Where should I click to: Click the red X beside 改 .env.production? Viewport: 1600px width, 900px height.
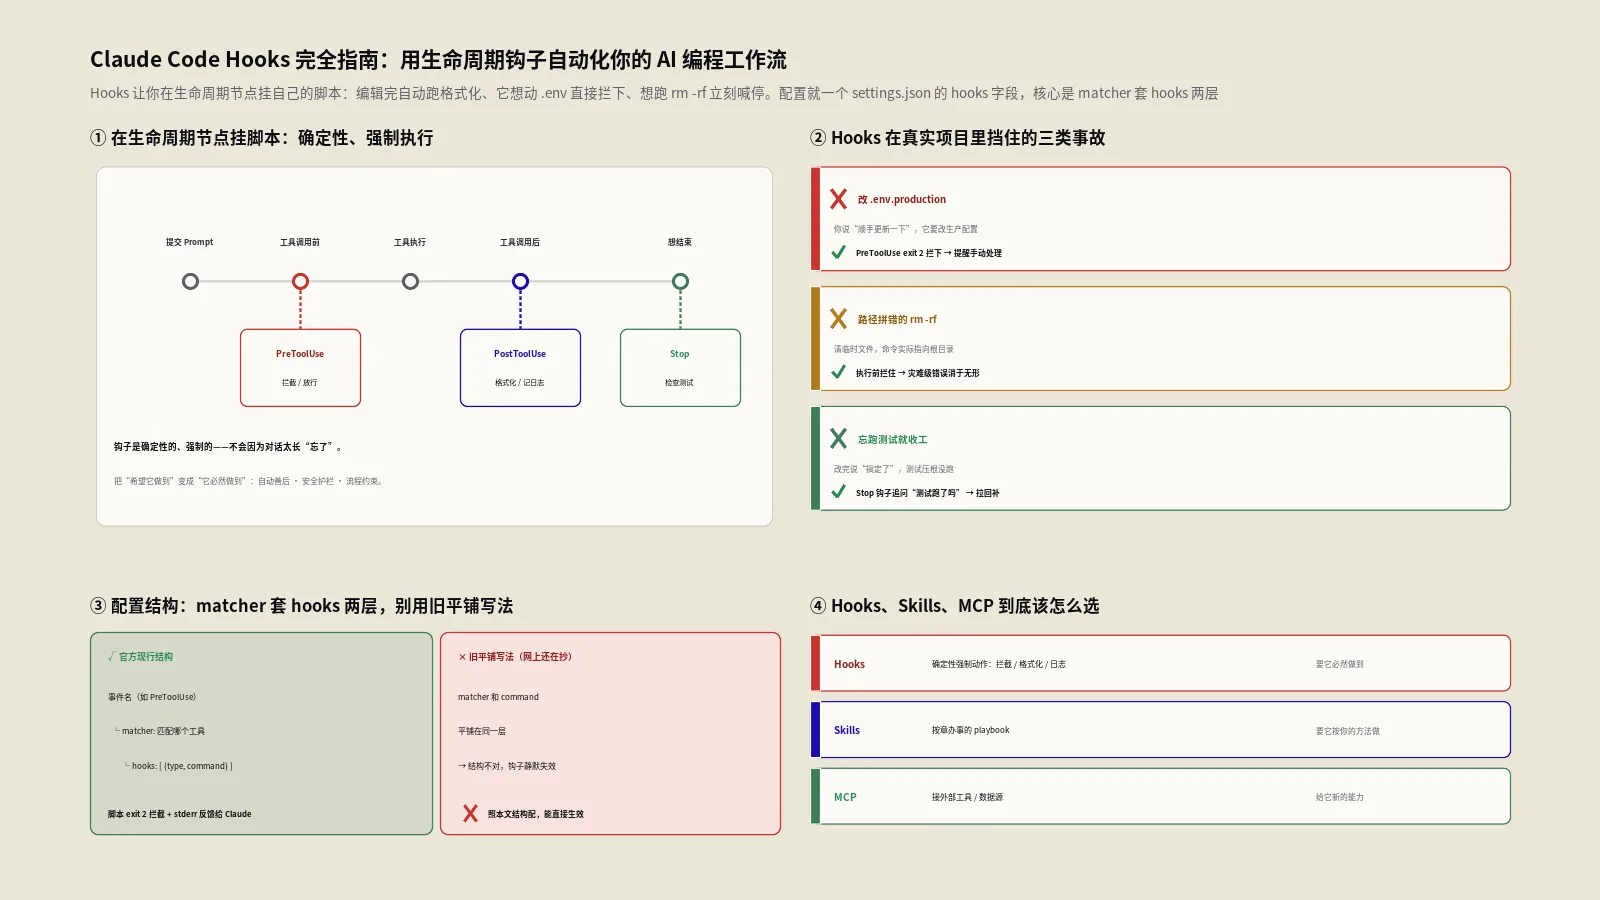(838, 199)
